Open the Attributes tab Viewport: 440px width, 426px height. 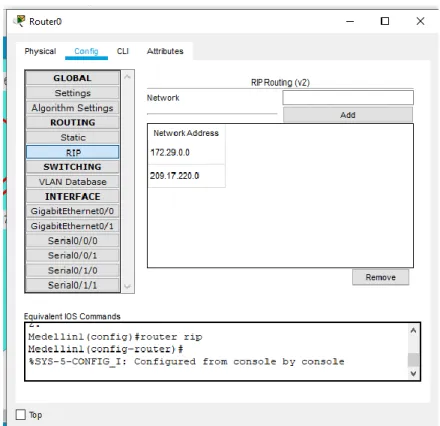(x=165, y=51)
